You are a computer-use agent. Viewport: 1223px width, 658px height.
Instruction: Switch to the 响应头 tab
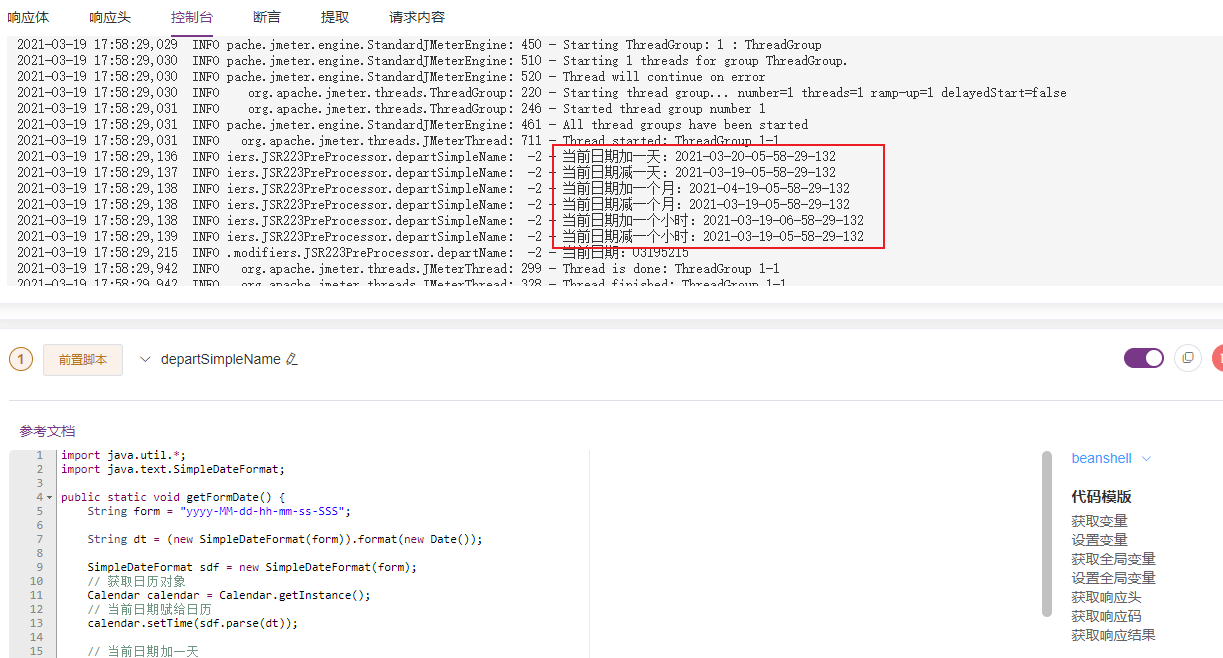pos(109,17)
